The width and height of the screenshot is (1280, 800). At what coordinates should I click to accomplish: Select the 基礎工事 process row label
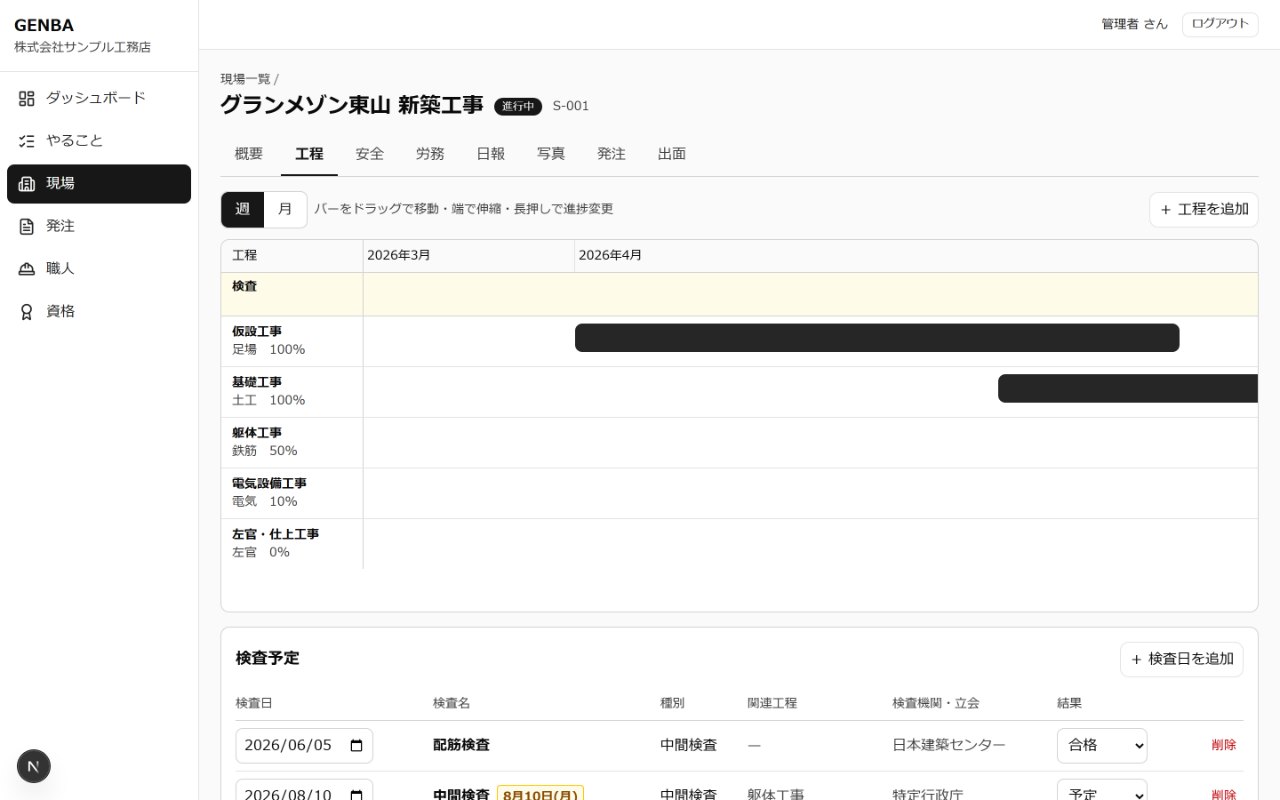click(292, 391)
